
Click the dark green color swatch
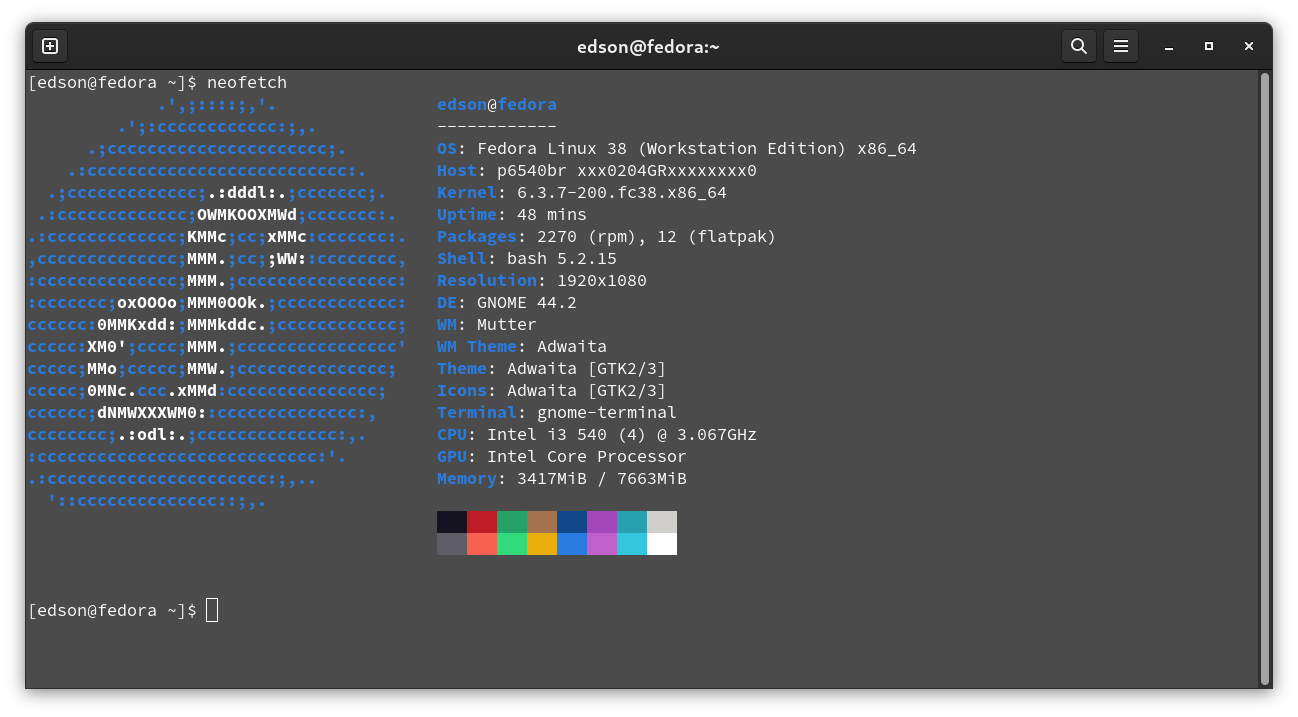[512, 522]
